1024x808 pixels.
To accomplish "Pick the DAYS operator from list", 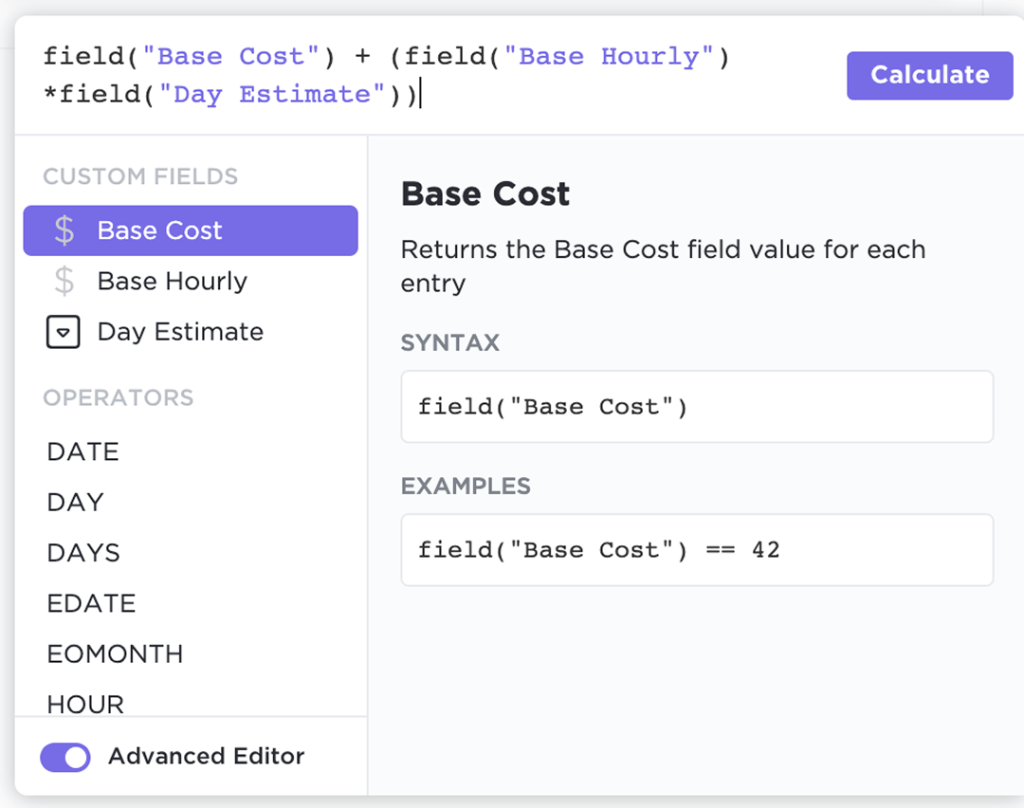I will [x=83, y=553].
